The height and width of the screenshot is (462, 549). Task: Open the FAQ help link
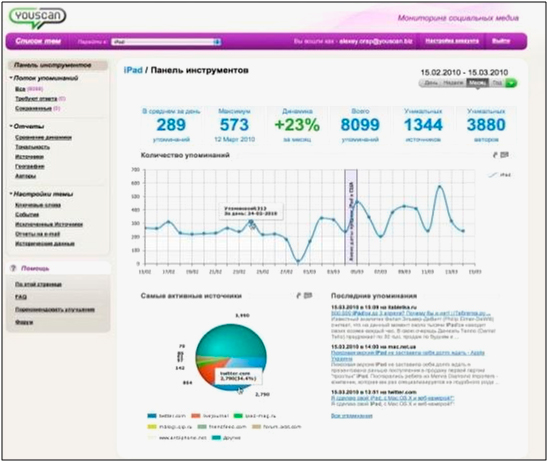click(21, 297)
